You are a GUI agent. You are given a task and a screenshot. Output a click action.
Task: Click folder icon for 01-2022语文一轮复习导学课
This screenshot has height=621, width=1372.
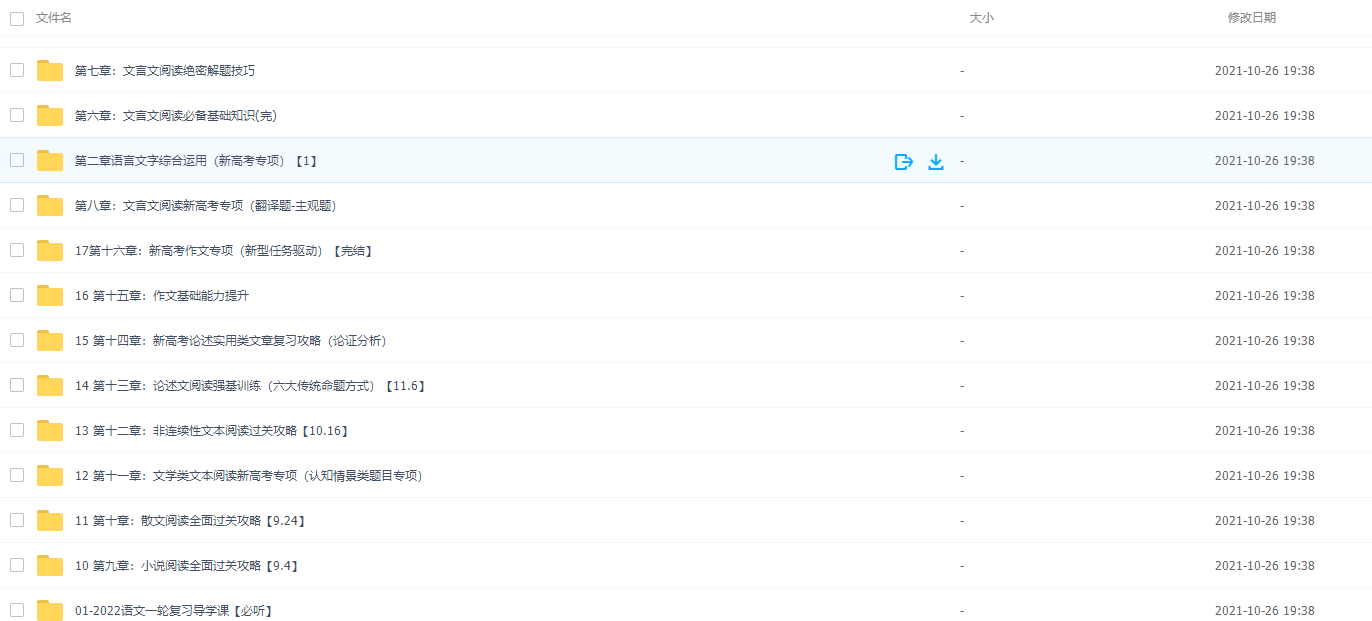click(x=50, y=611)
